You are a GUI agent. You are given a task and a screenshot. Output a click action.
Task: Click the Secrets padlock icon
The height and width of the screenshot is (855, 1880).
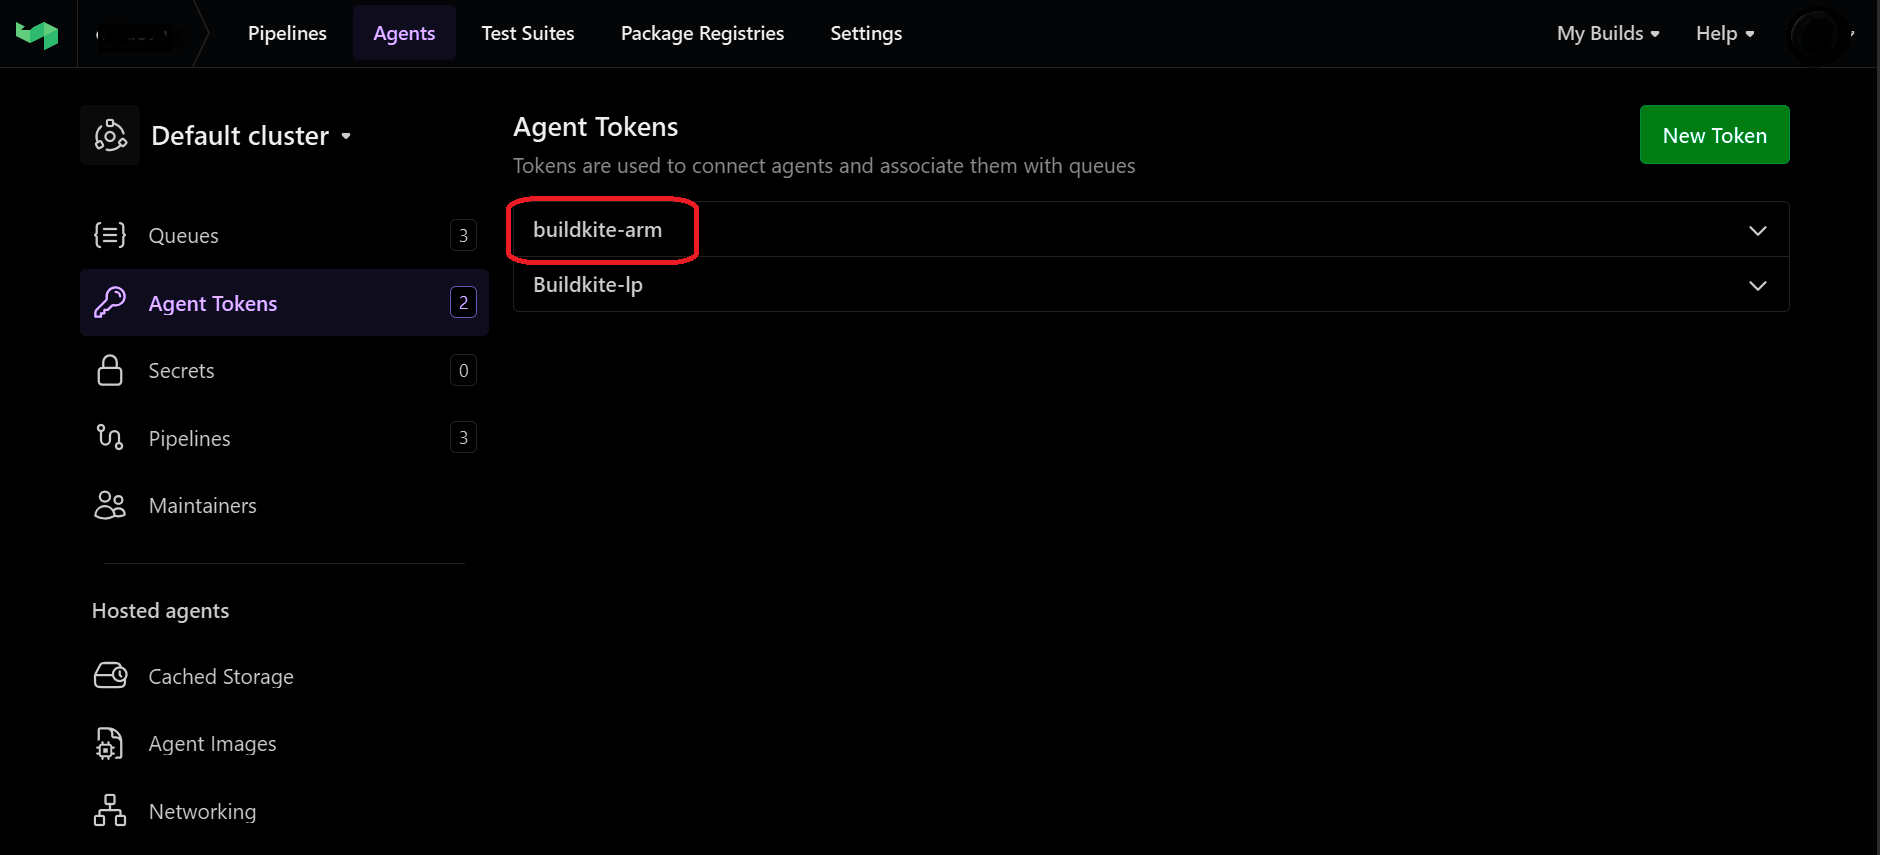pos(110,370)
